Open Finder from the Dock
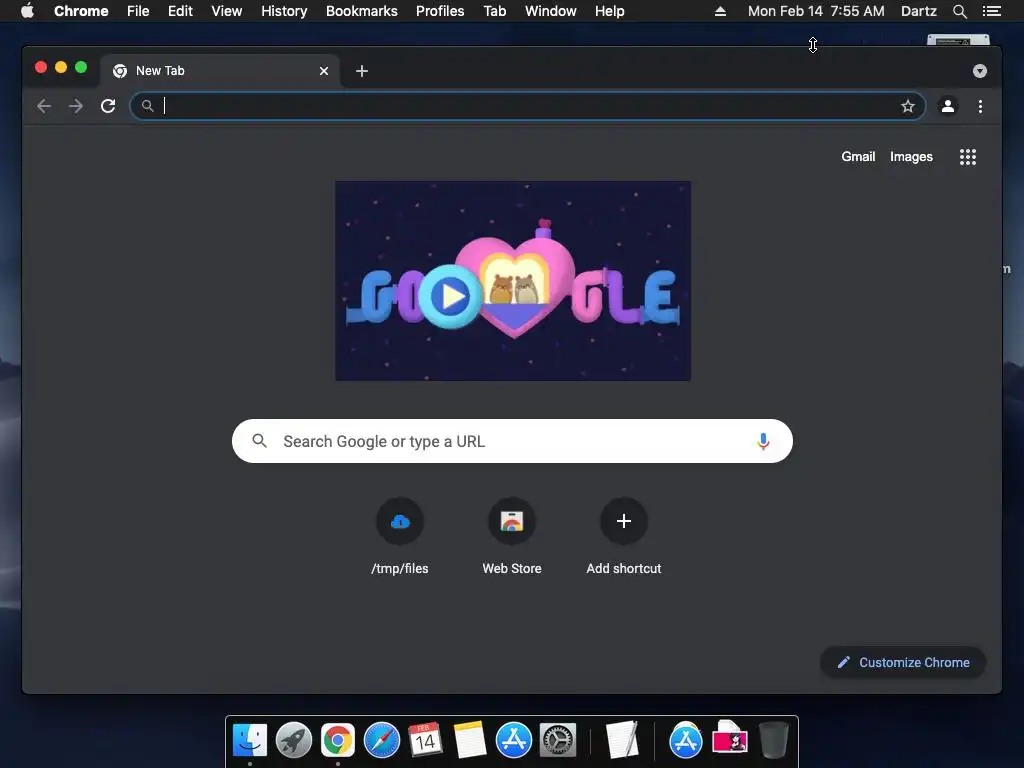 249,740
